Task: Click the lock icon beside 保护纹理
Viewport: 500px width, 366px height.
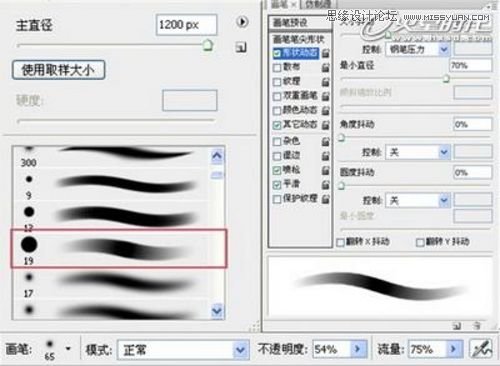Action: click(x=326, y=199)
